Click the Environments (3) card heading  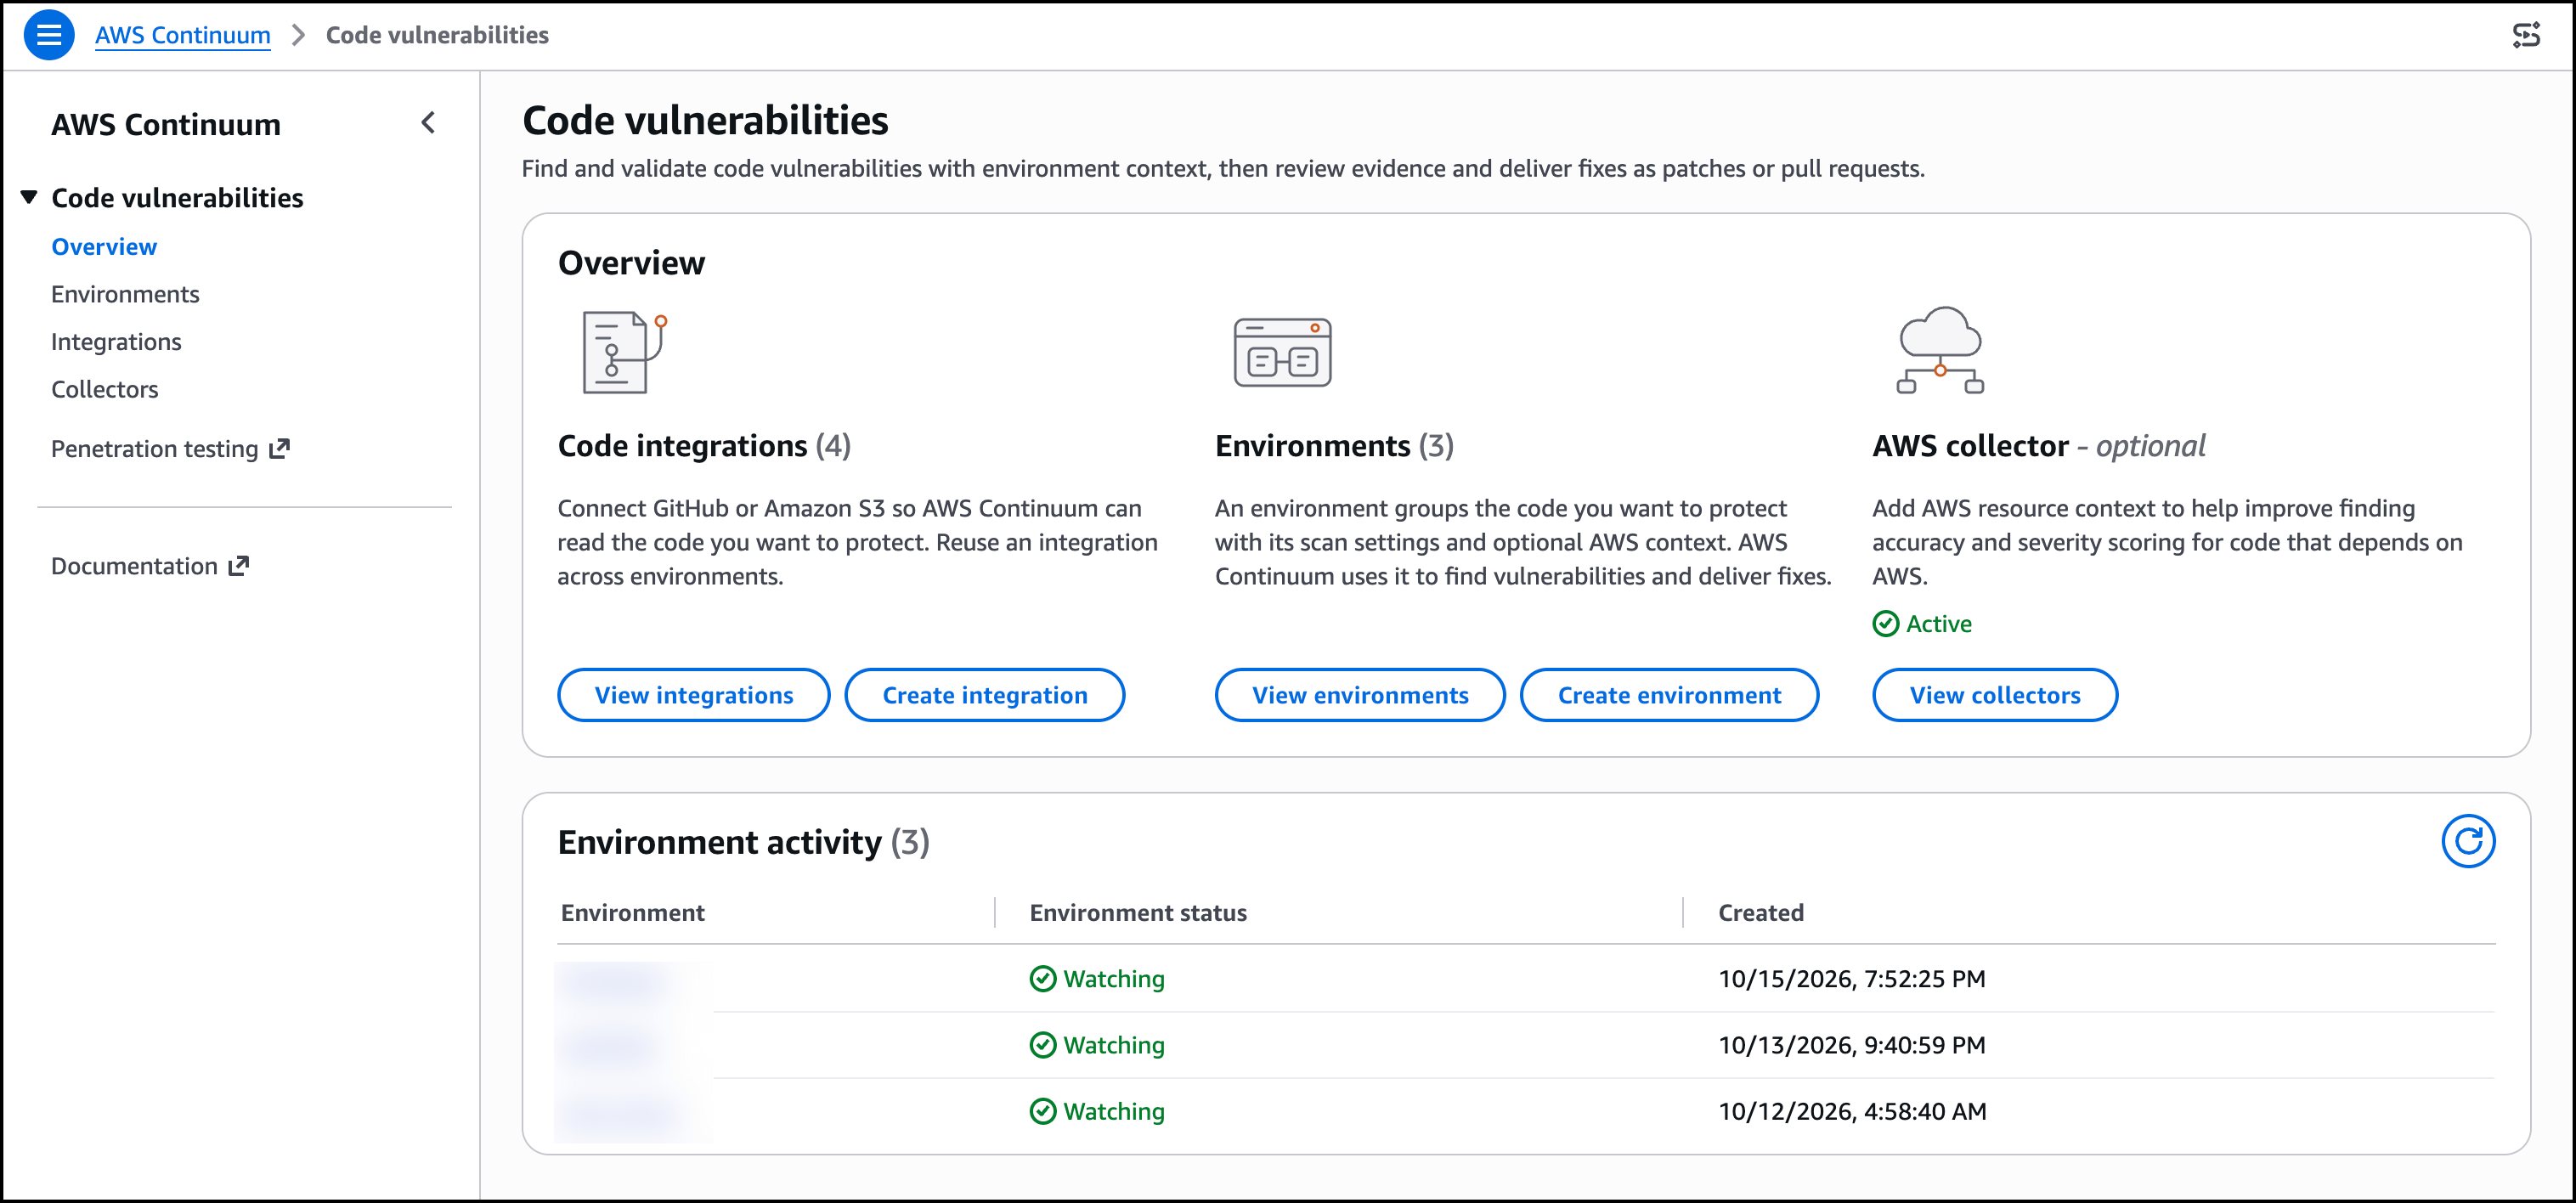(1334, 445)
